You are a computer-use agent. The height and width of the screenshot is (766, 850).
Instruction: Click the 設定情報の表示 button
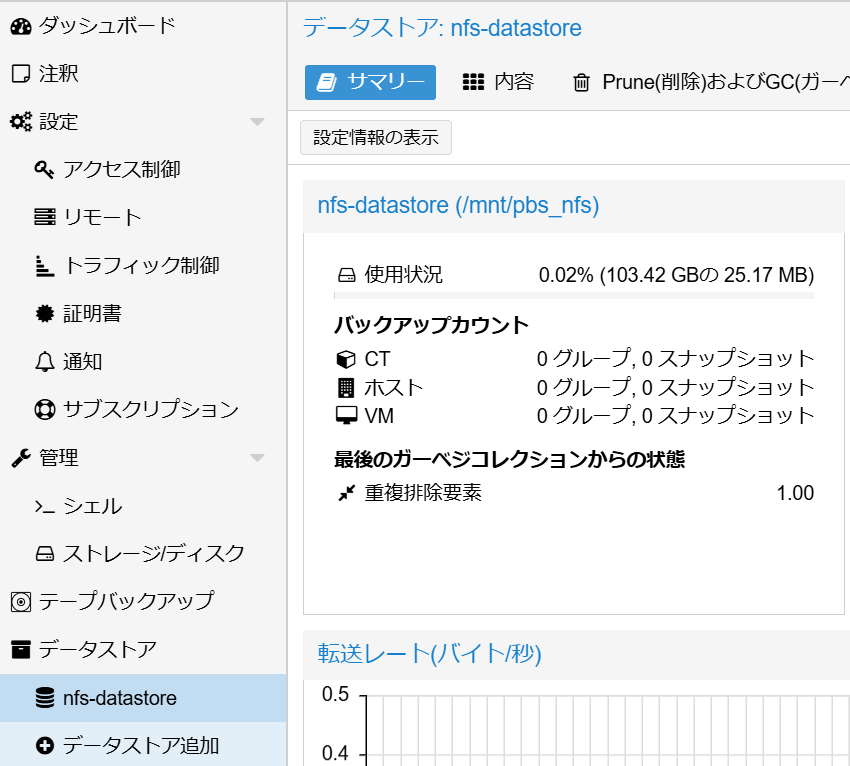point(376,138)
